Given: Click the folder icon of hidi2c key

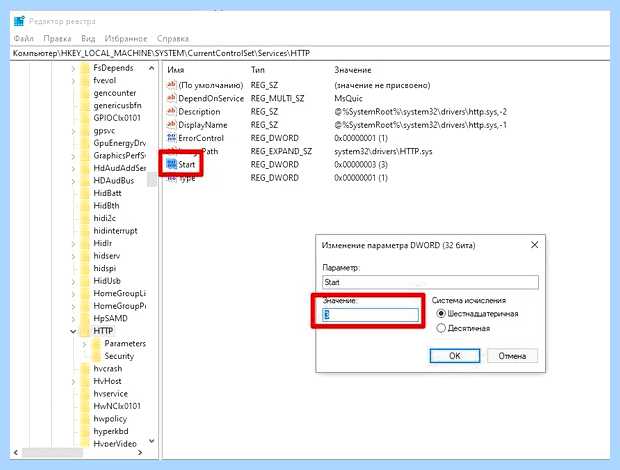Looking at the screenshot, I should [x=85, y=219].
